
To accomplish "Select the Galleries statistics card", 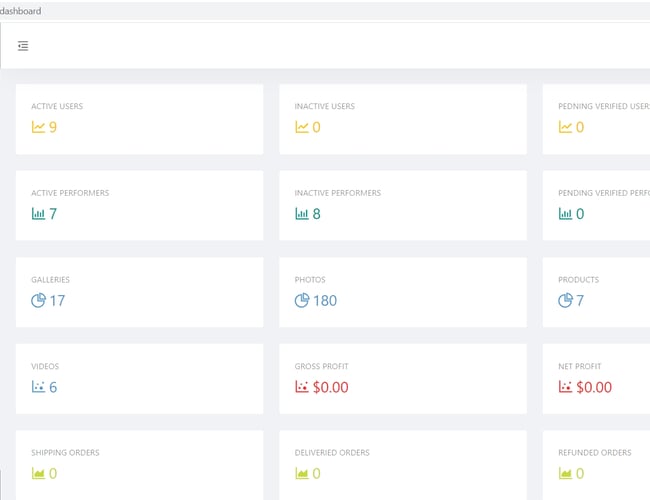I will (139, 292).
